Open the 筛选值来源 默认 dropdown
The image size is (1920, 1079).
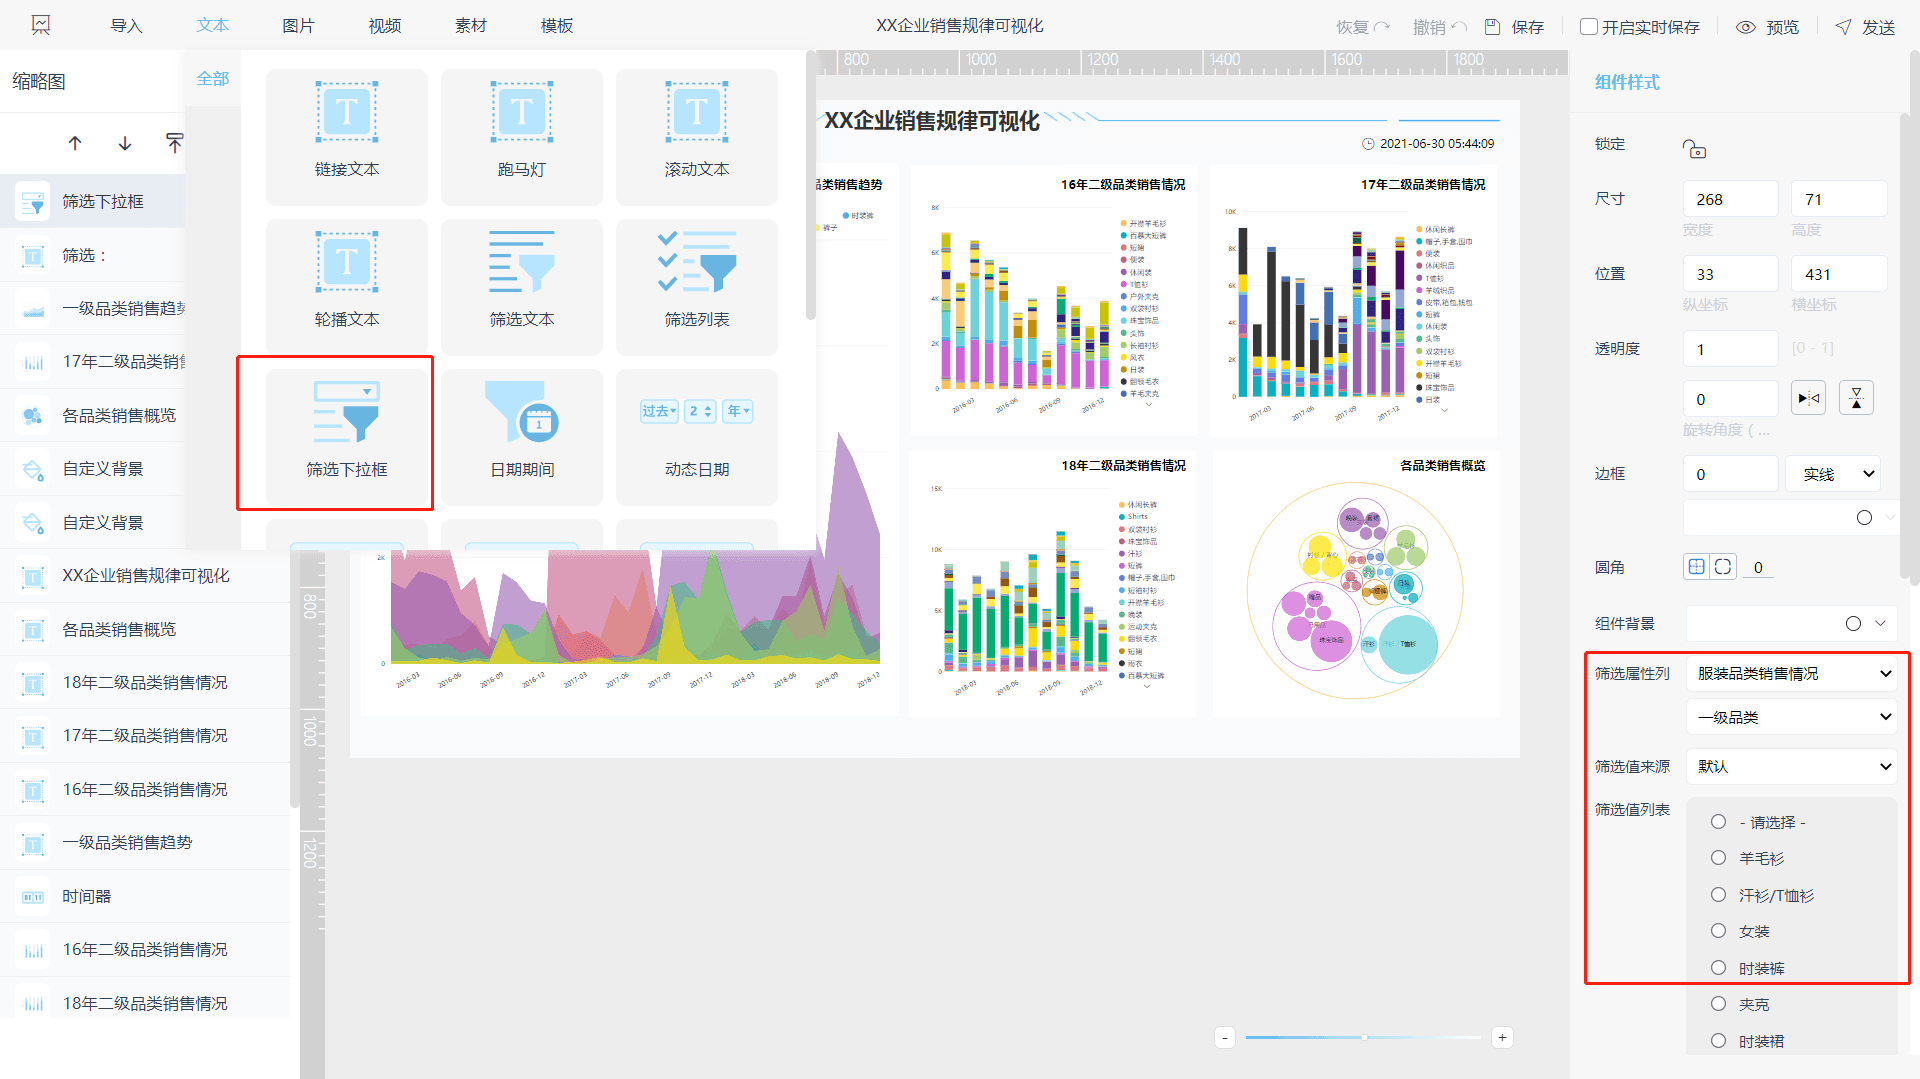[1791, 766]
